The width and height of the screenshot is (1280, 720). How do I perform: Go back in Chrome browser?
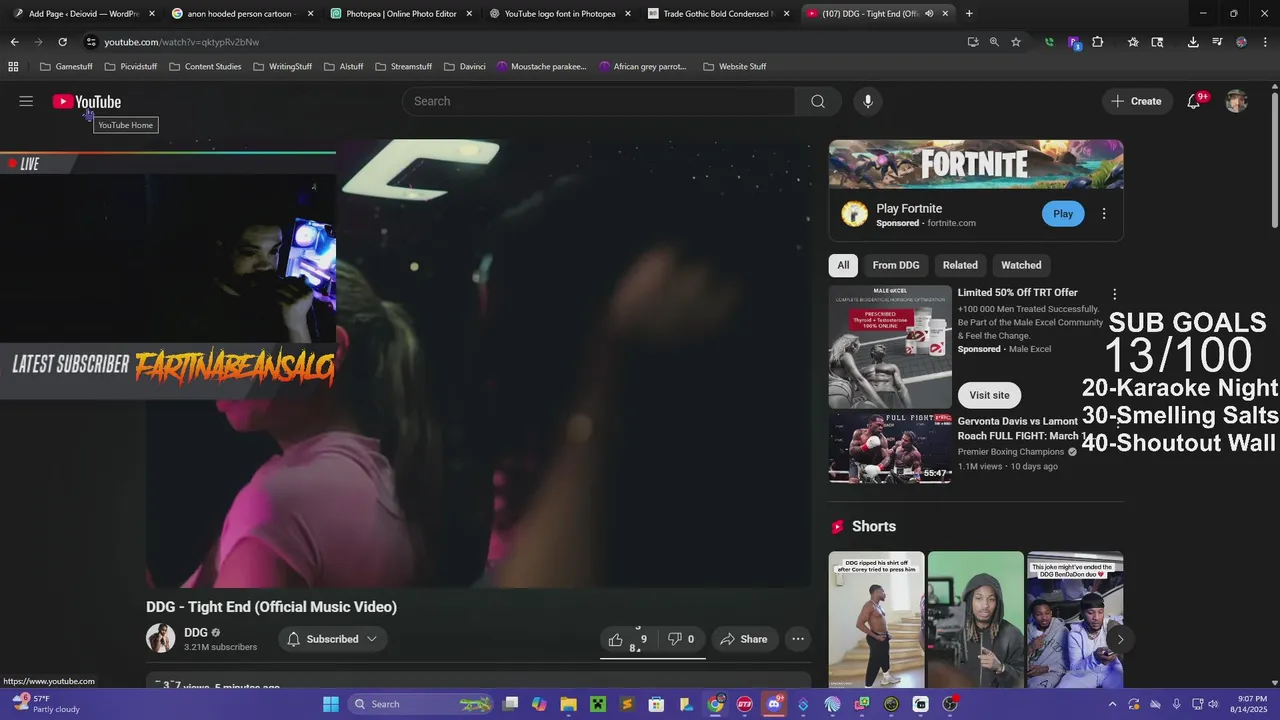point(14,42)
